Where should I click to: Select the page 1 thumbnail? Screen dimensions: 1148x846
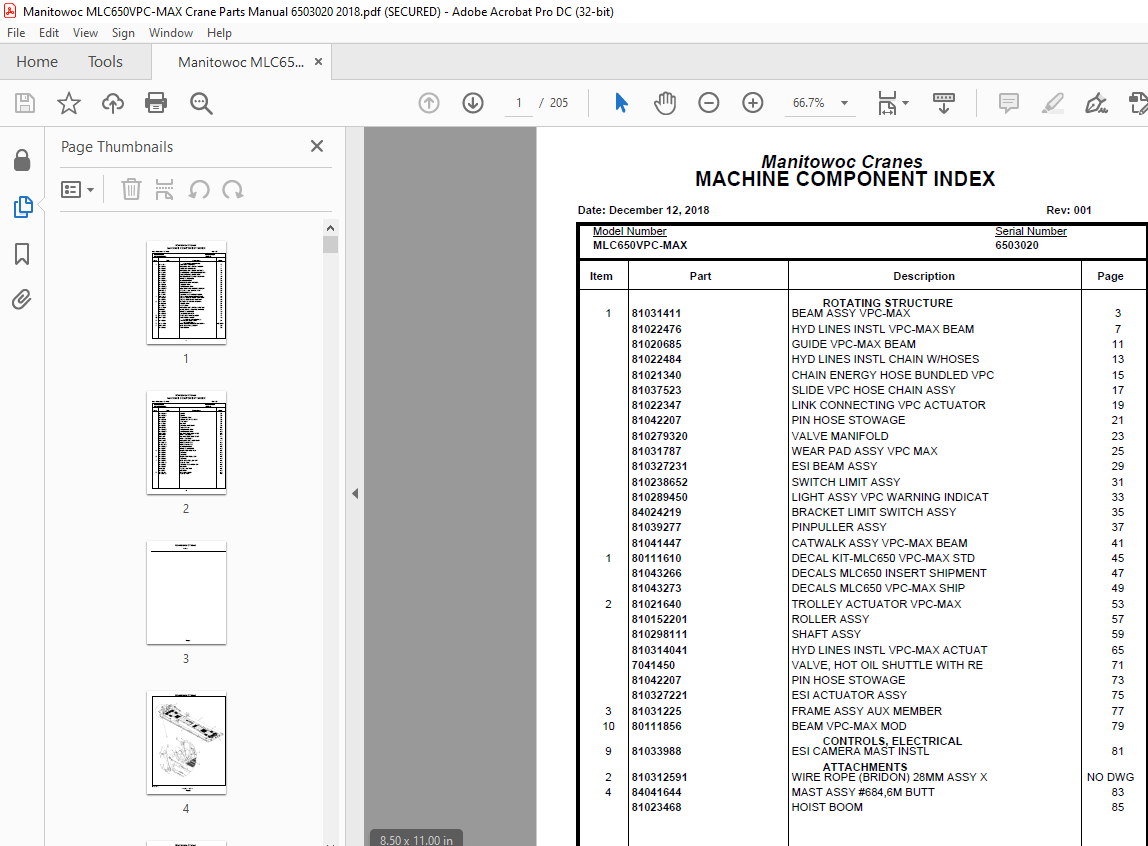(186, 293)
